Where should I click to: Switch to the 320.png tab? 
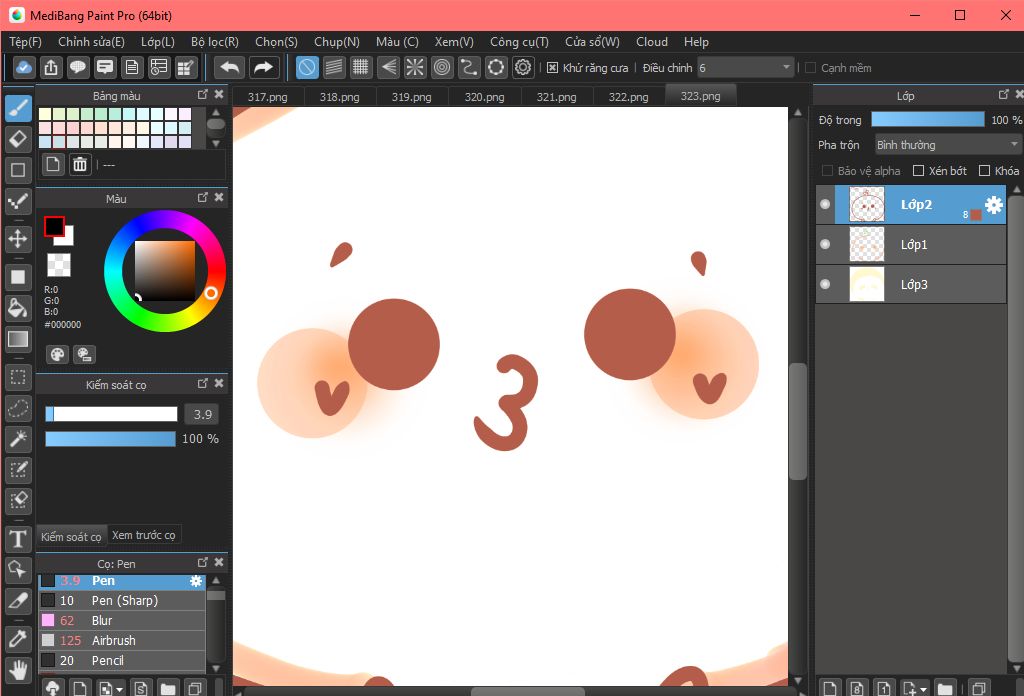[485, 97]
